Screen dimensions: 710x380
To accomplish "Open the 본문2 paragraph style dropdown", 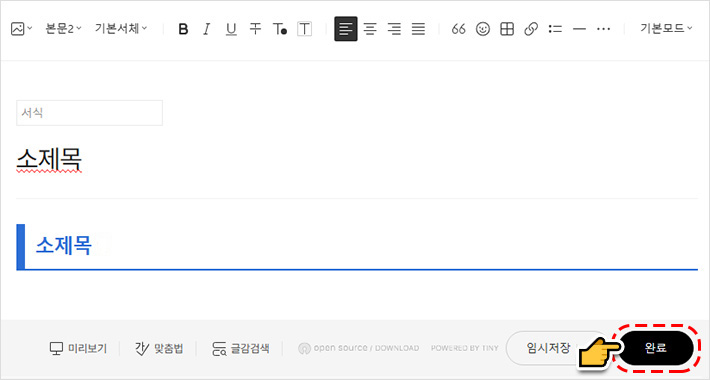I will coord(63,29).
